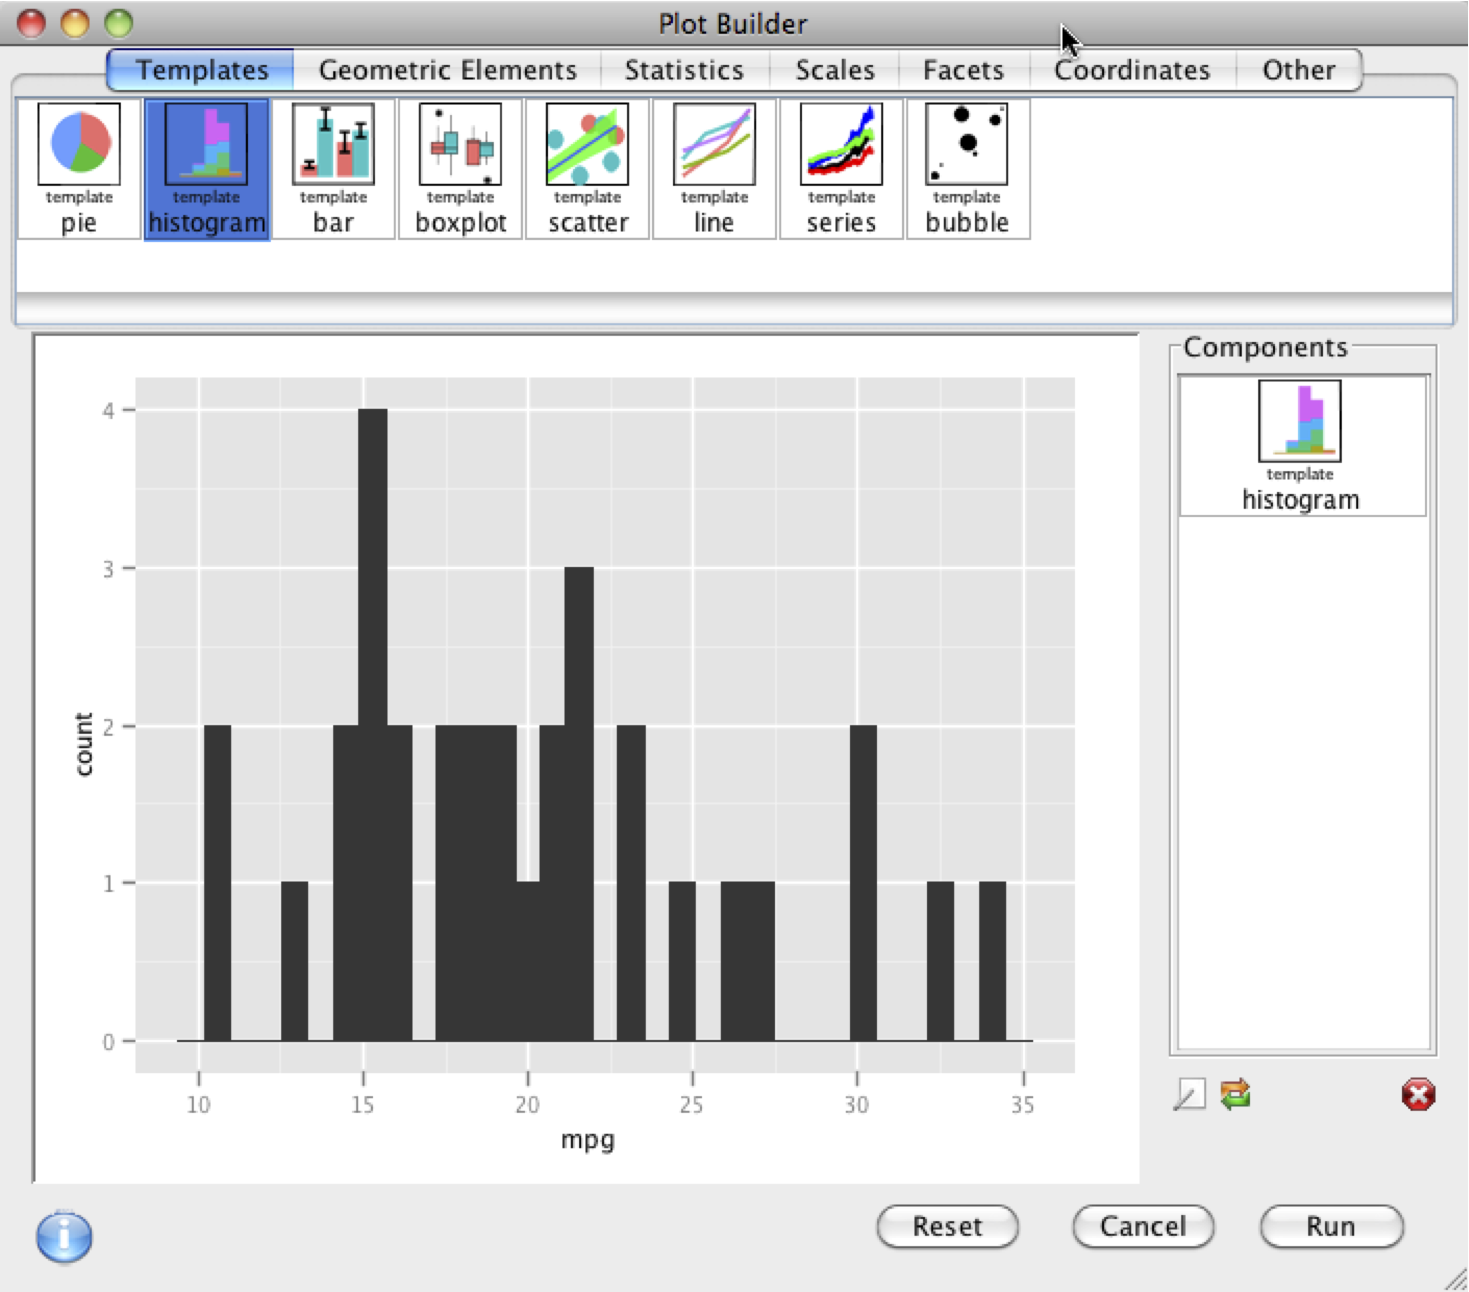Select histogram in Components list
Viewport: 1469px width, 1292px height.
click(1302, 446)
